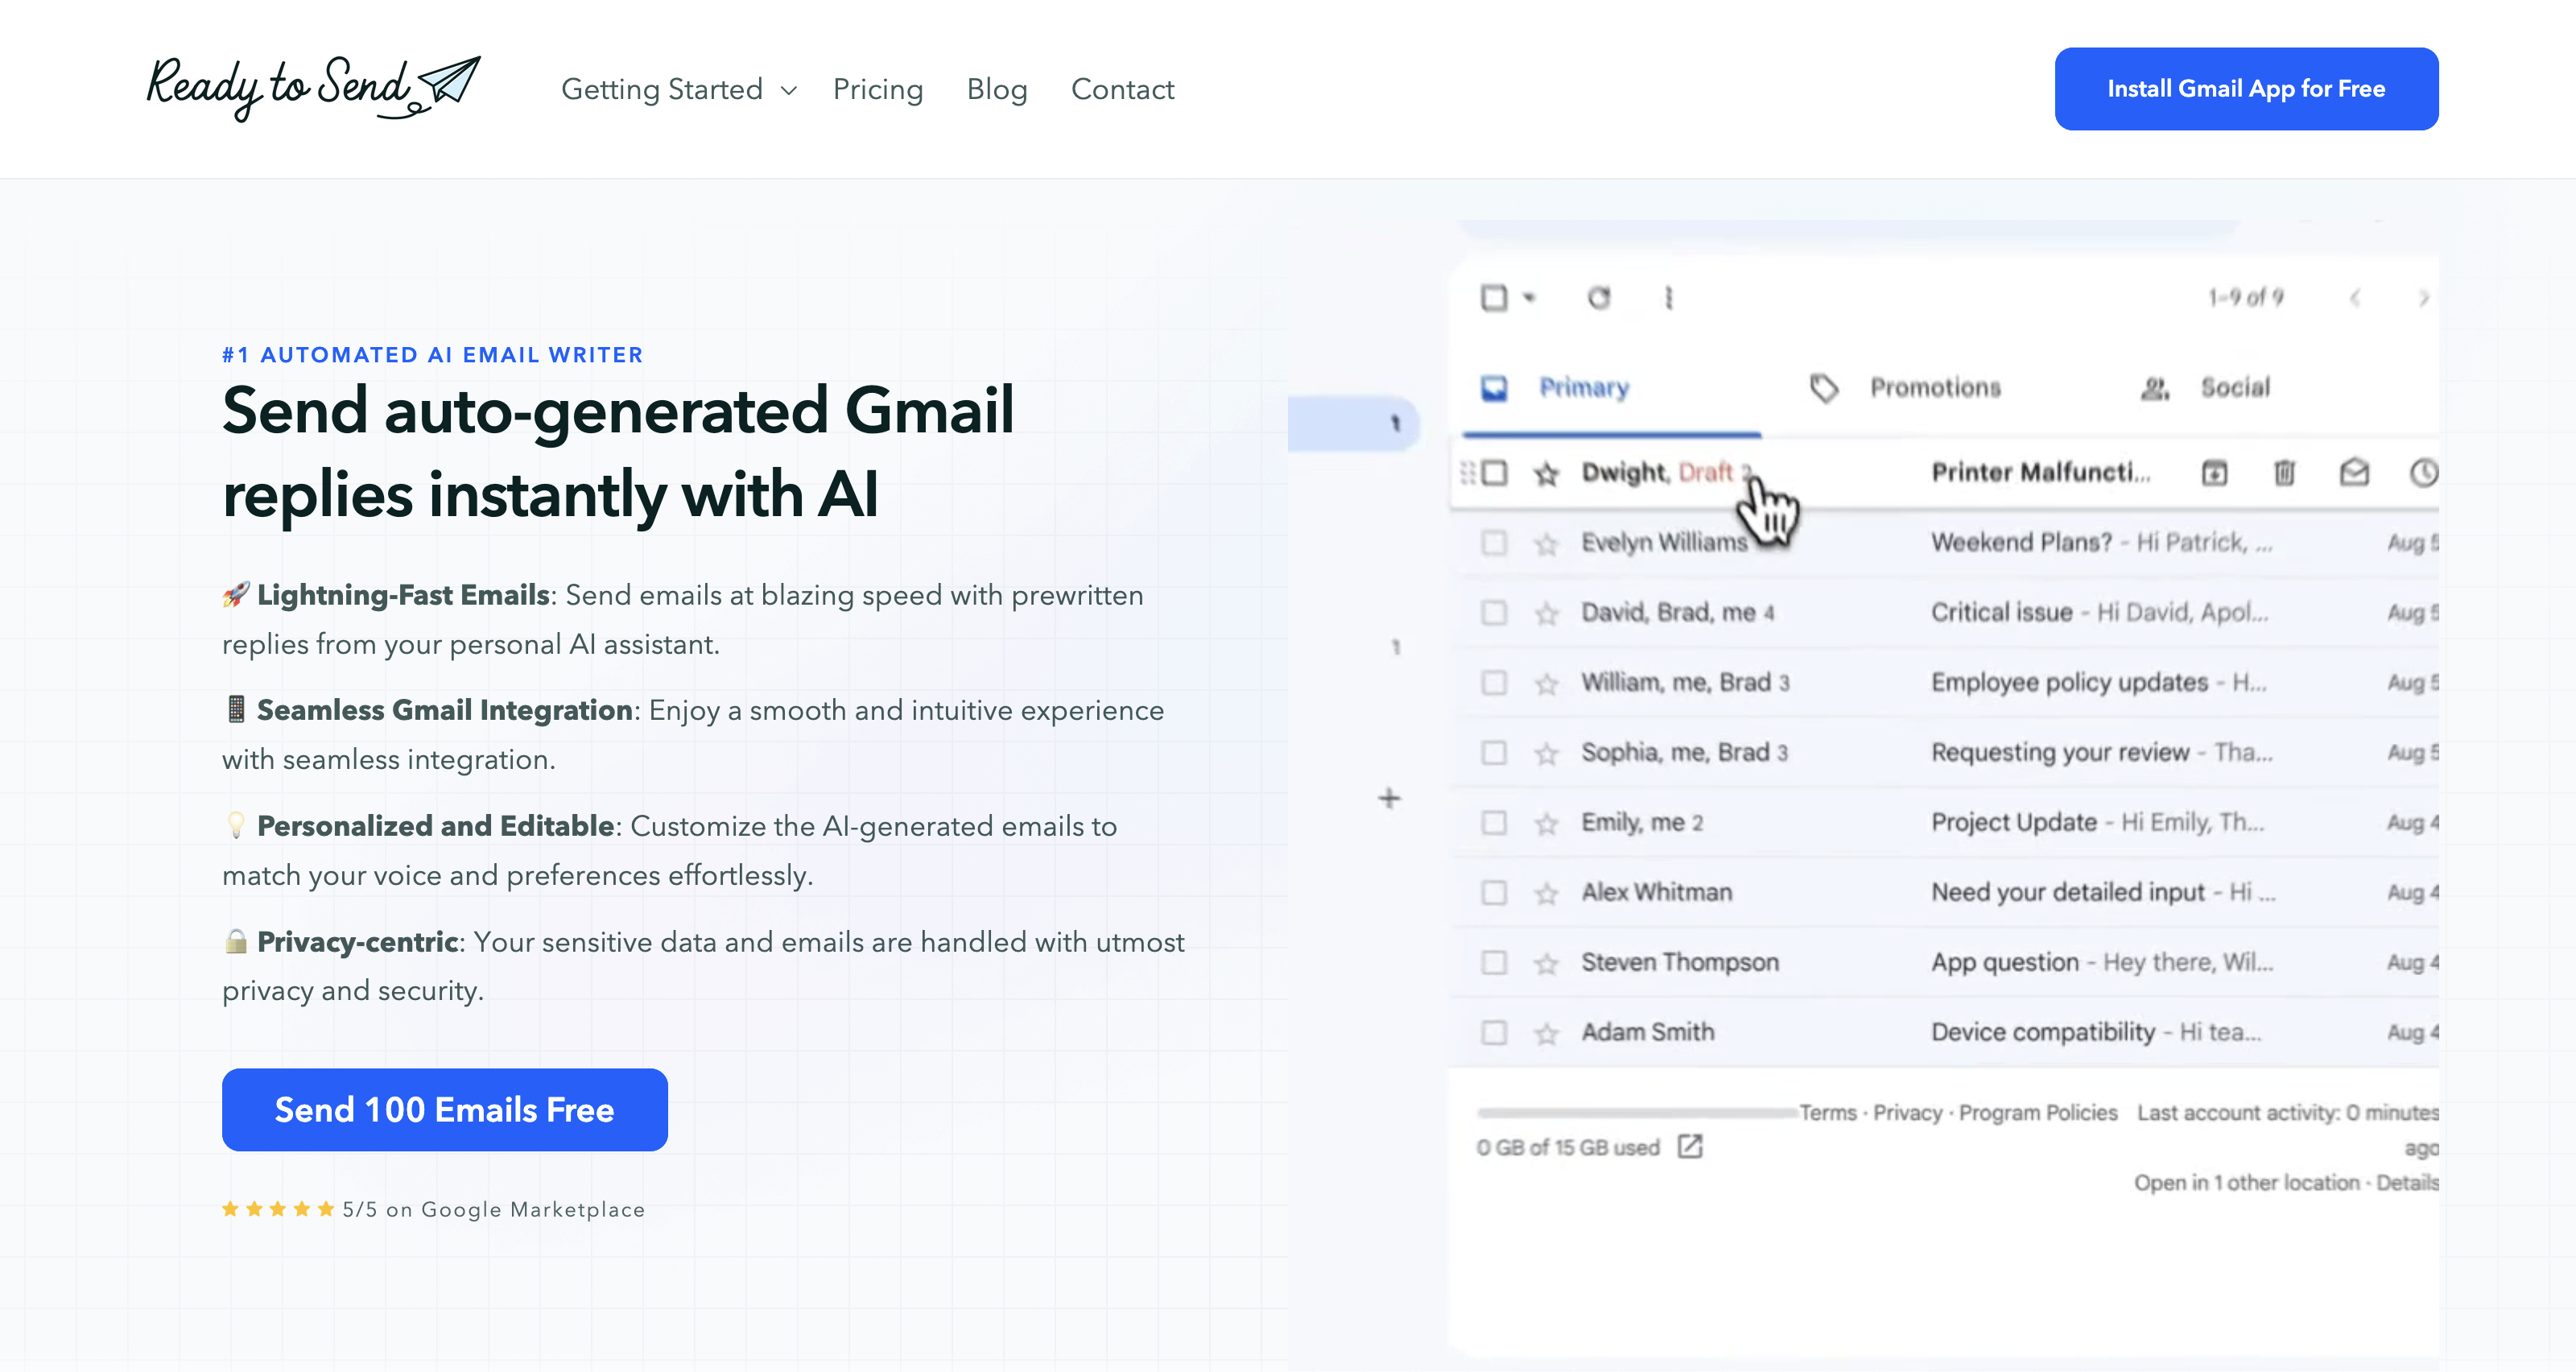Open the Printer Malfunction email subject
The image size is (2576, 1372).
coord(2040,472)
